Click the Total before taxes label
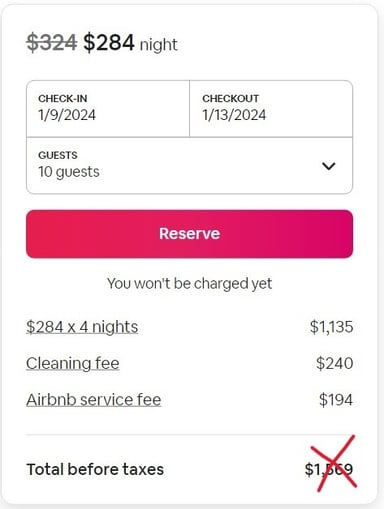This screenshot has width=384, height=509. click(x=95, y=469)
